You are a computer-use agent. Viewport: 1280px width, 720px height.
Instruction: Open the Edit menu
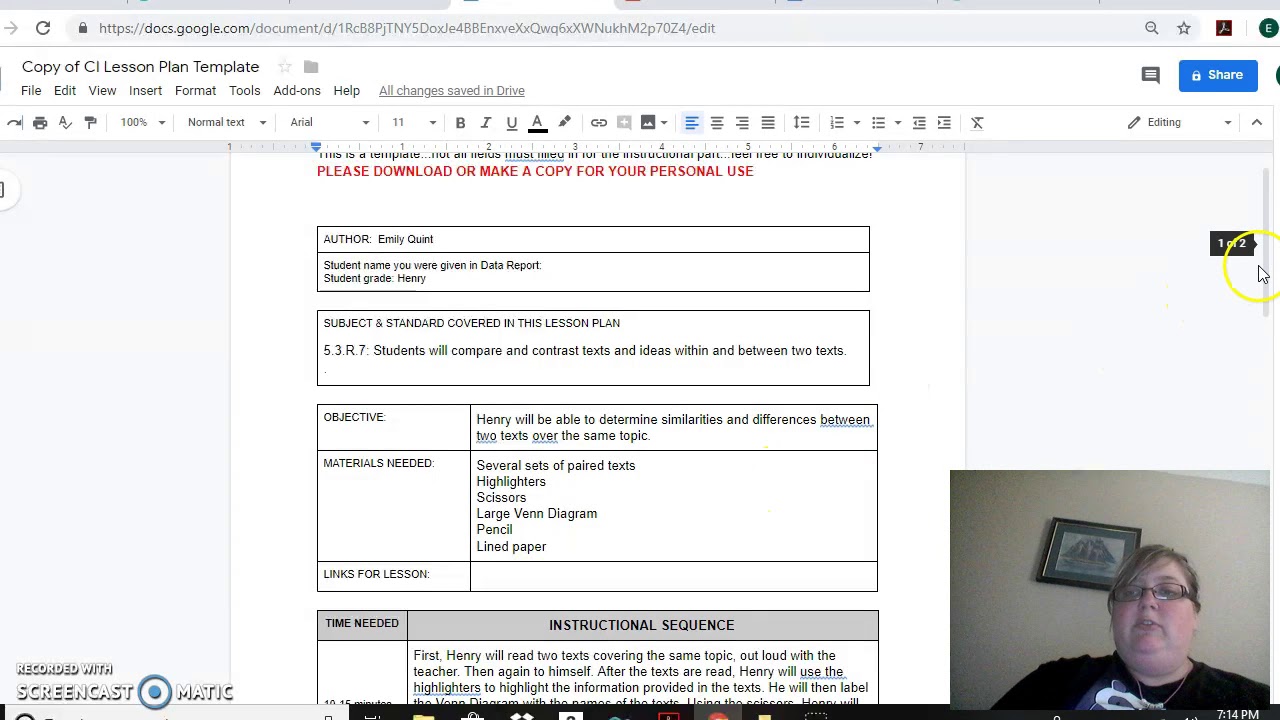click(64, 90)
